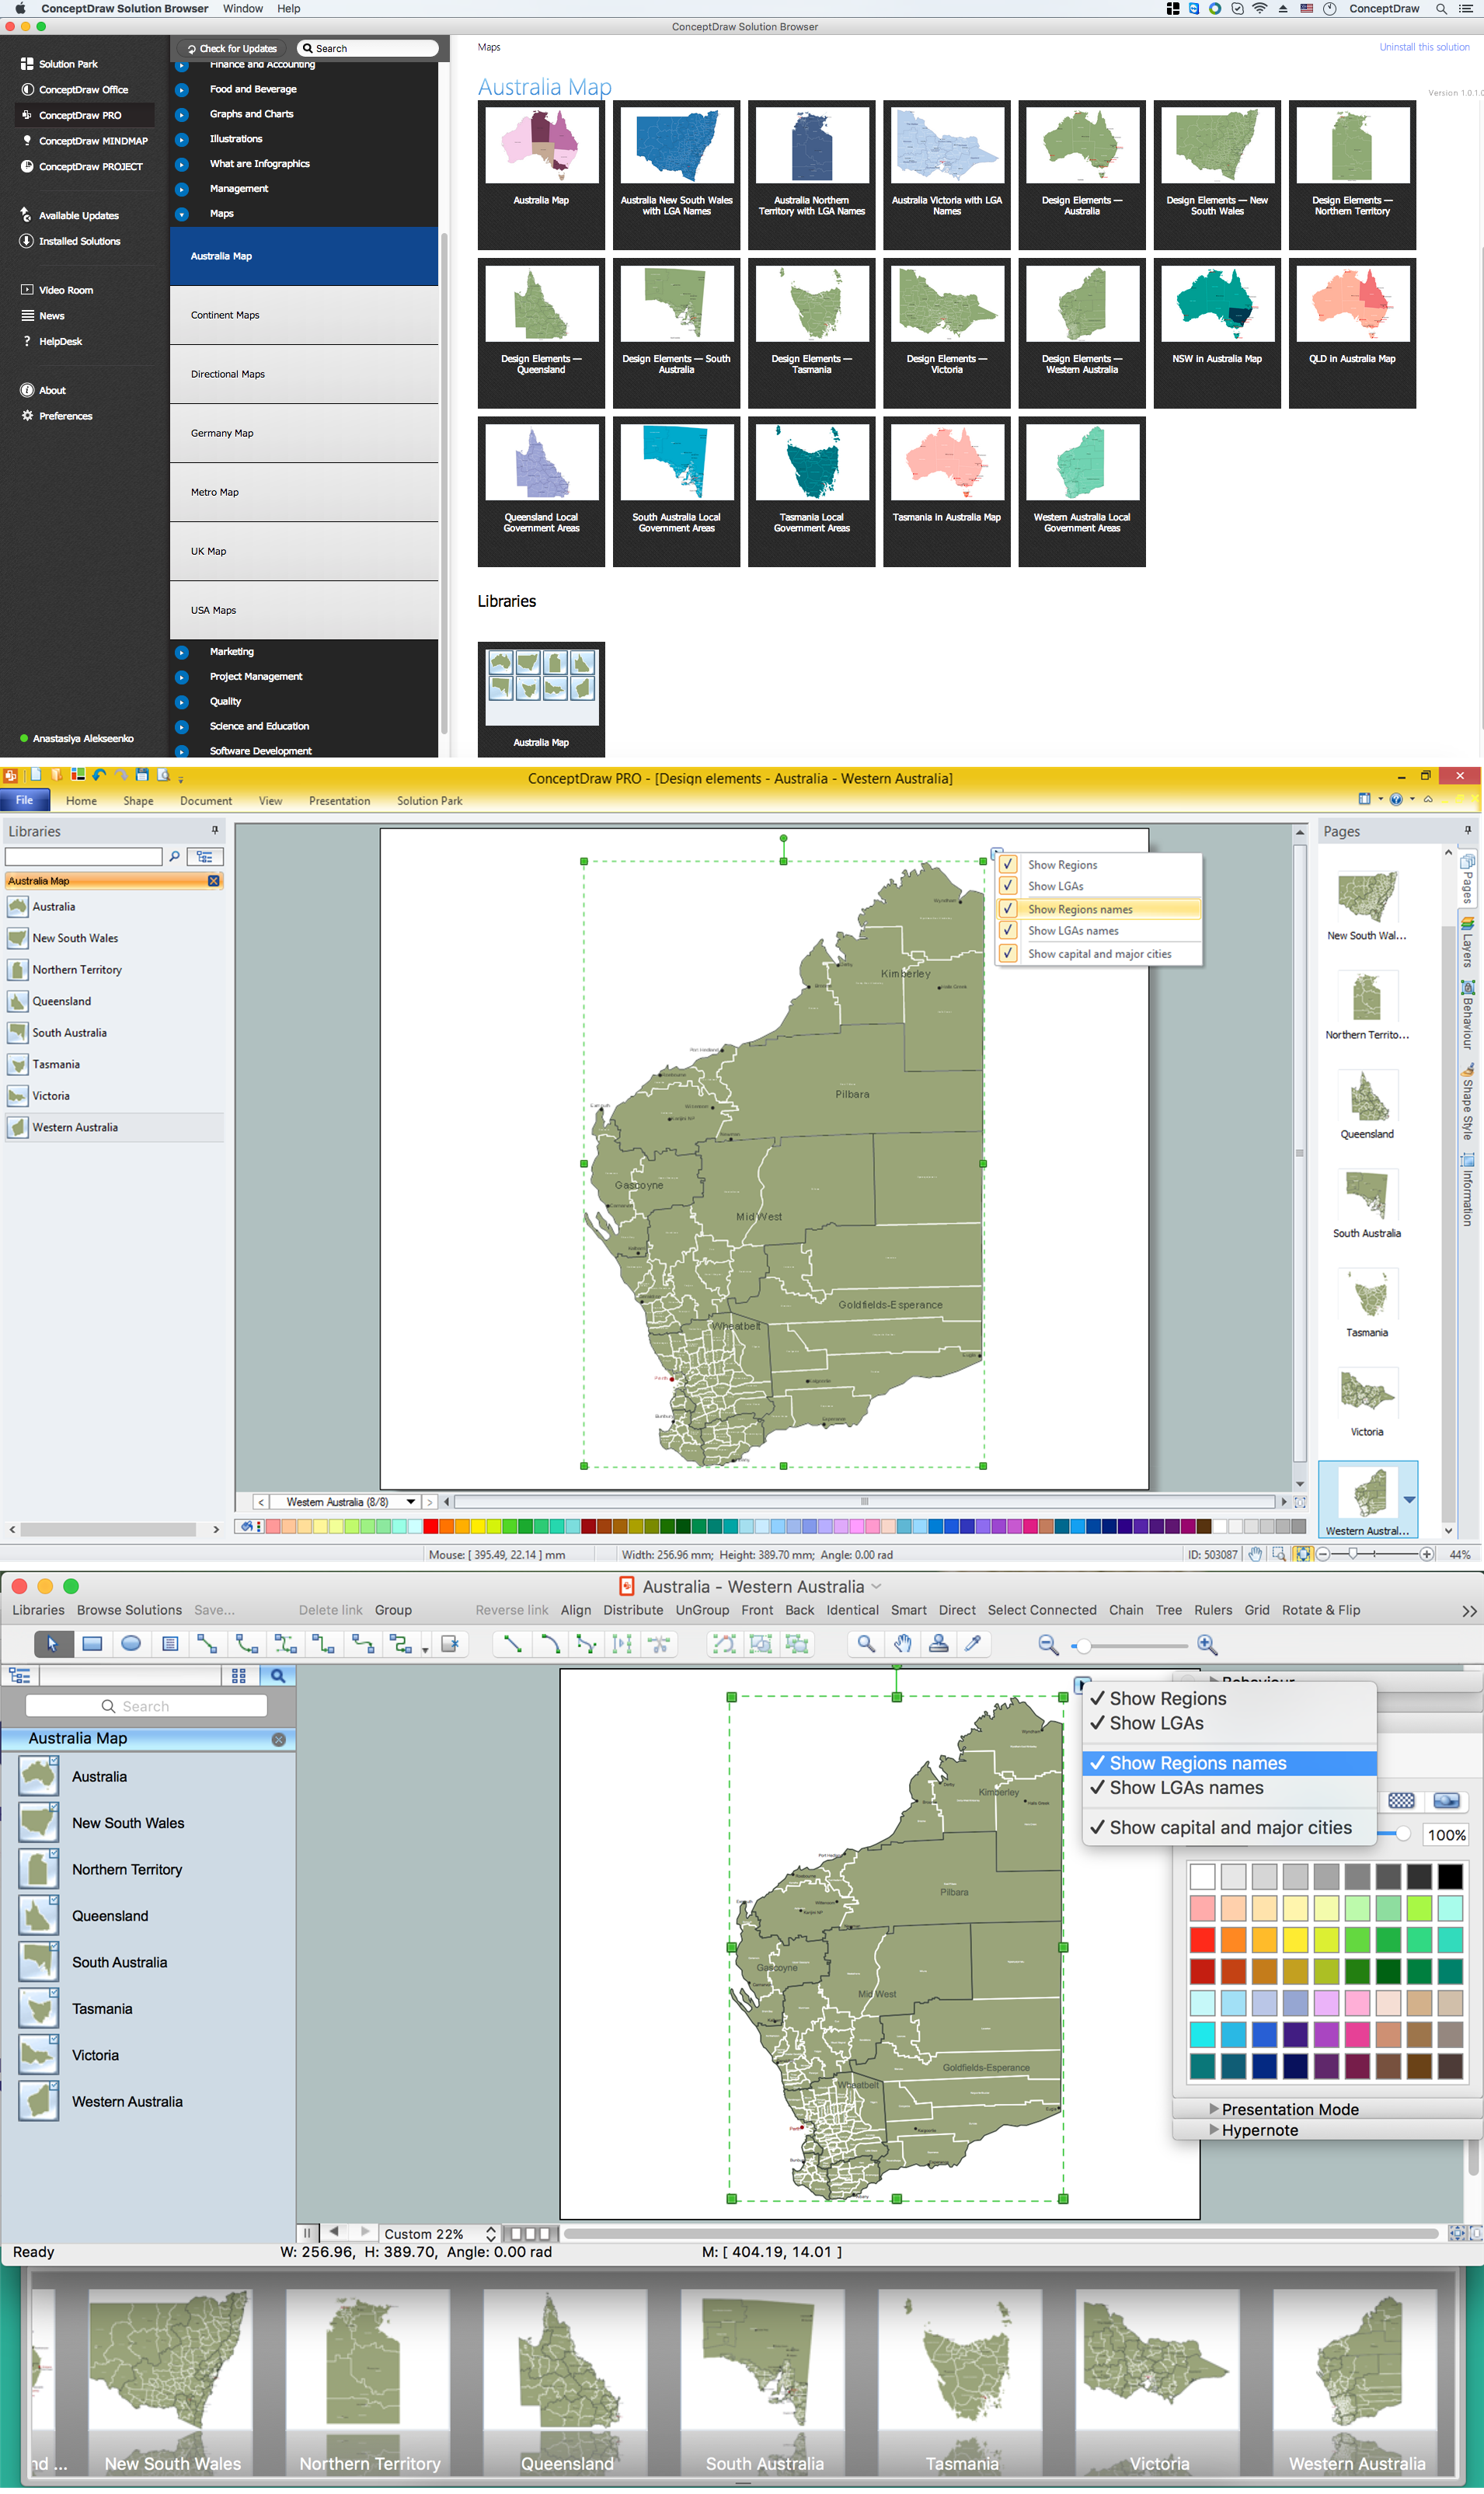Select Germany Map solution
The image size is (1484, 2494).
[x=304, y=433]
